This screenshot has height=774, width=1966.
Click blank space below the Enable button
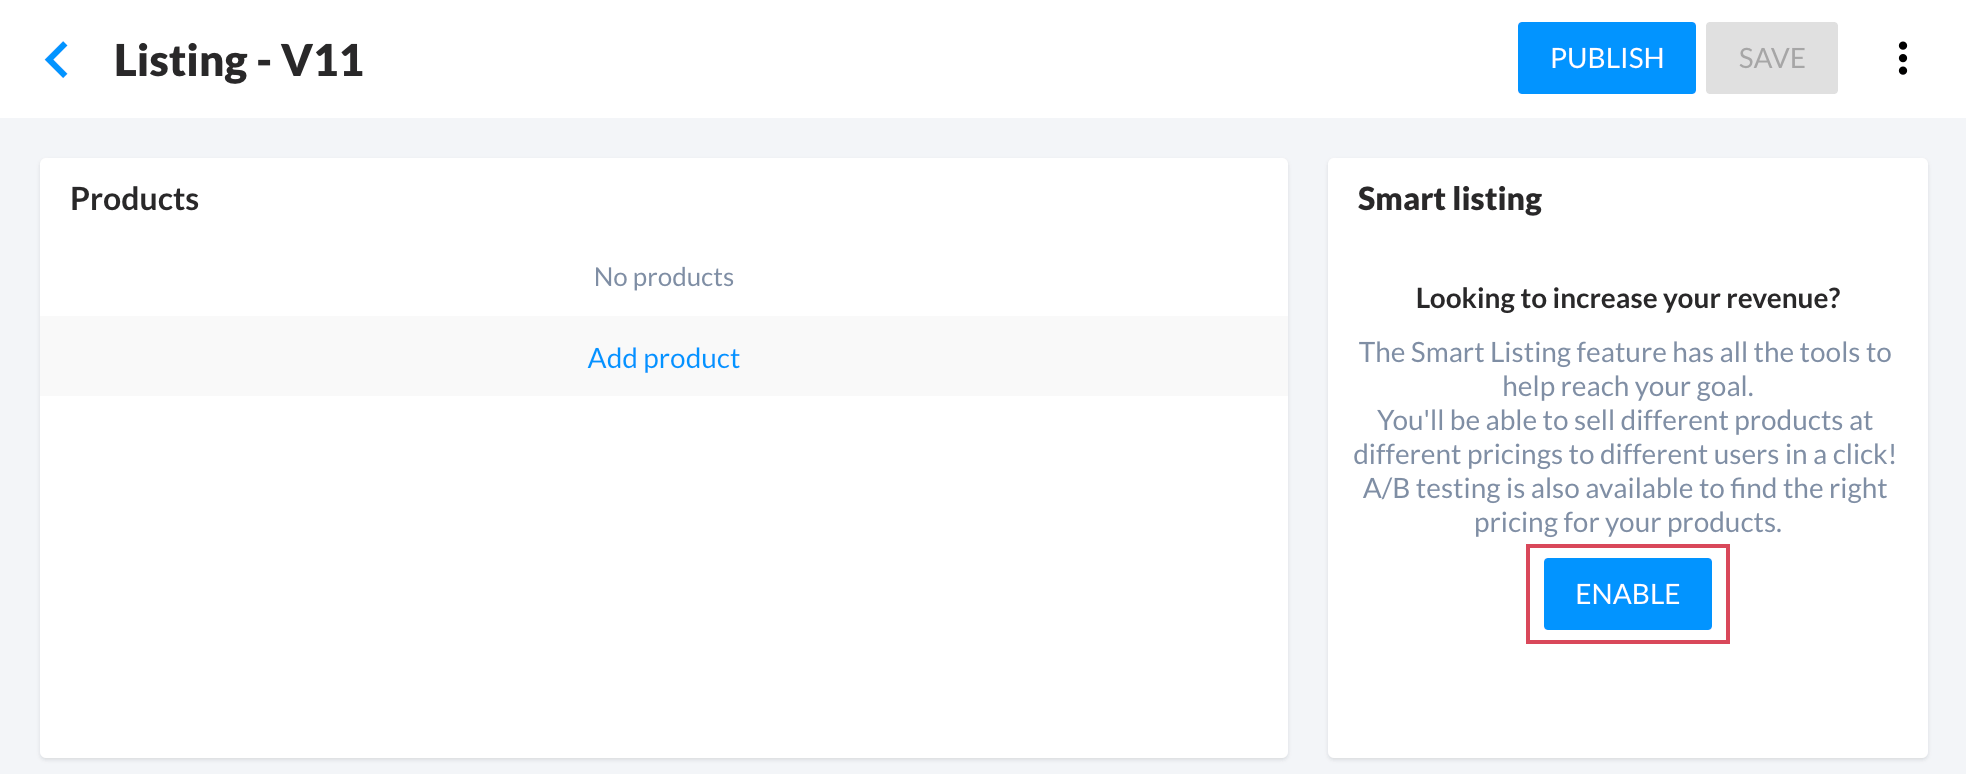click(x=1627, y=700)
